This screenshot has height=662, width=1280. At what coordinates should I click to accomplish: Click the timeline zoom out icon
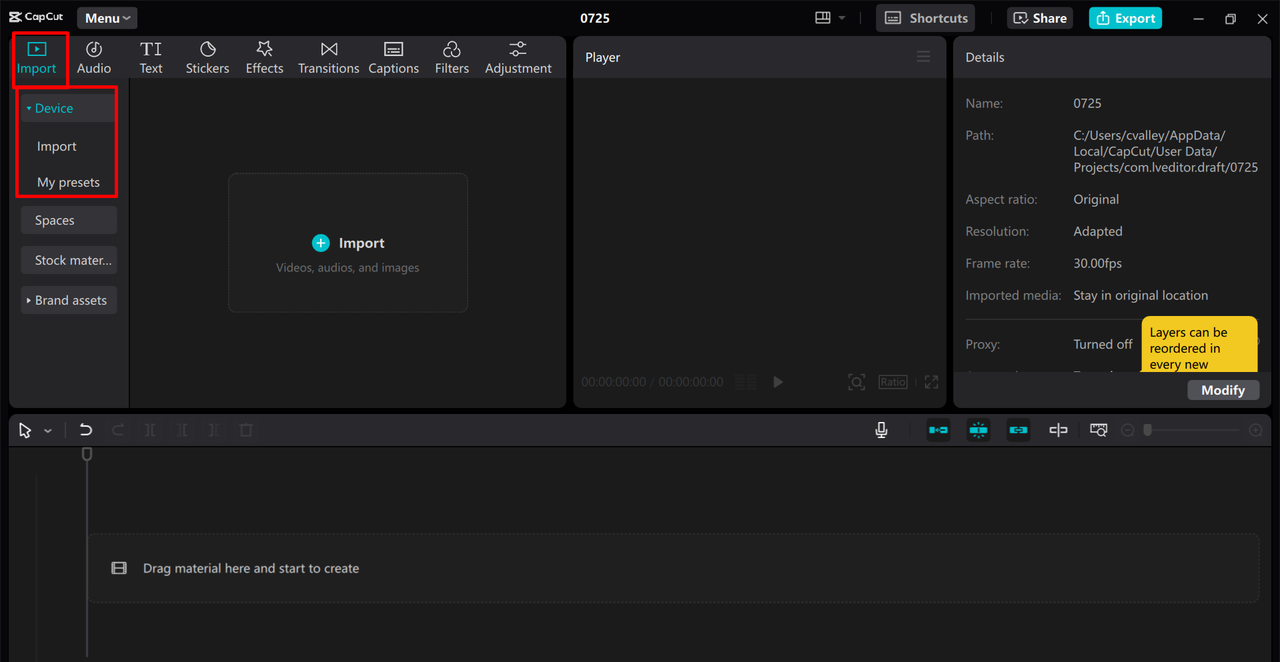coord(1128,430)
